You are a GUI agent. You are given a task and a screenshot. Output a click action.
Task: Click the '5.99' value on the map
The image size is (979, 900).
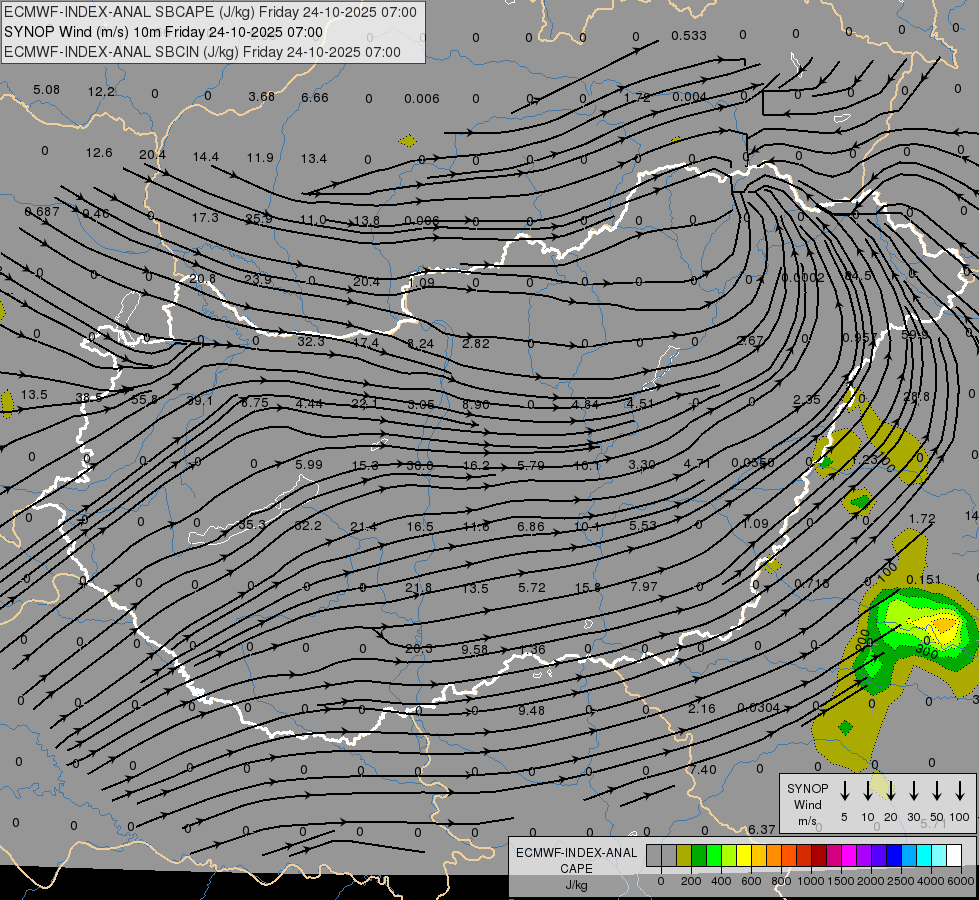tap(308, 464)
